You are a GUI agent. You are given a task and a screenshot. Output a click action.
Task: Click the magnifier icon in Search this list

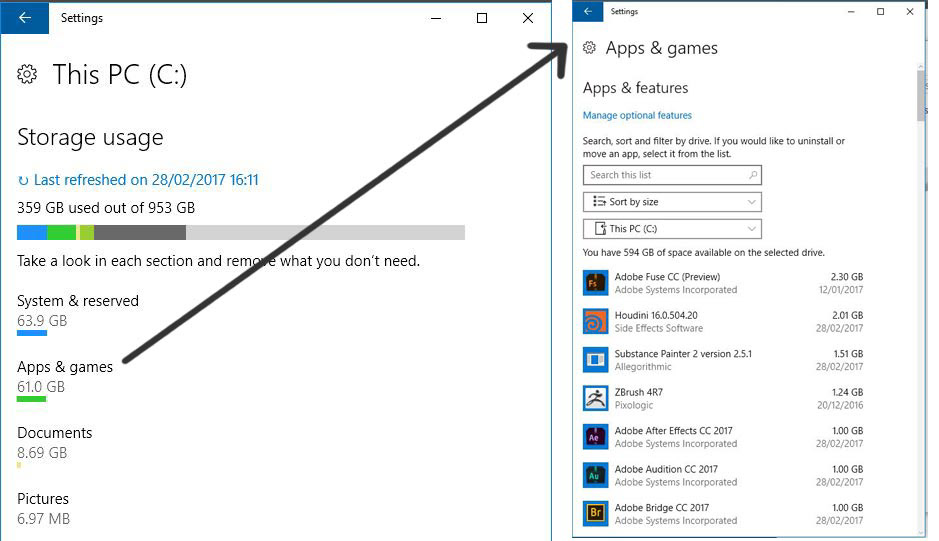click(753, 175)
